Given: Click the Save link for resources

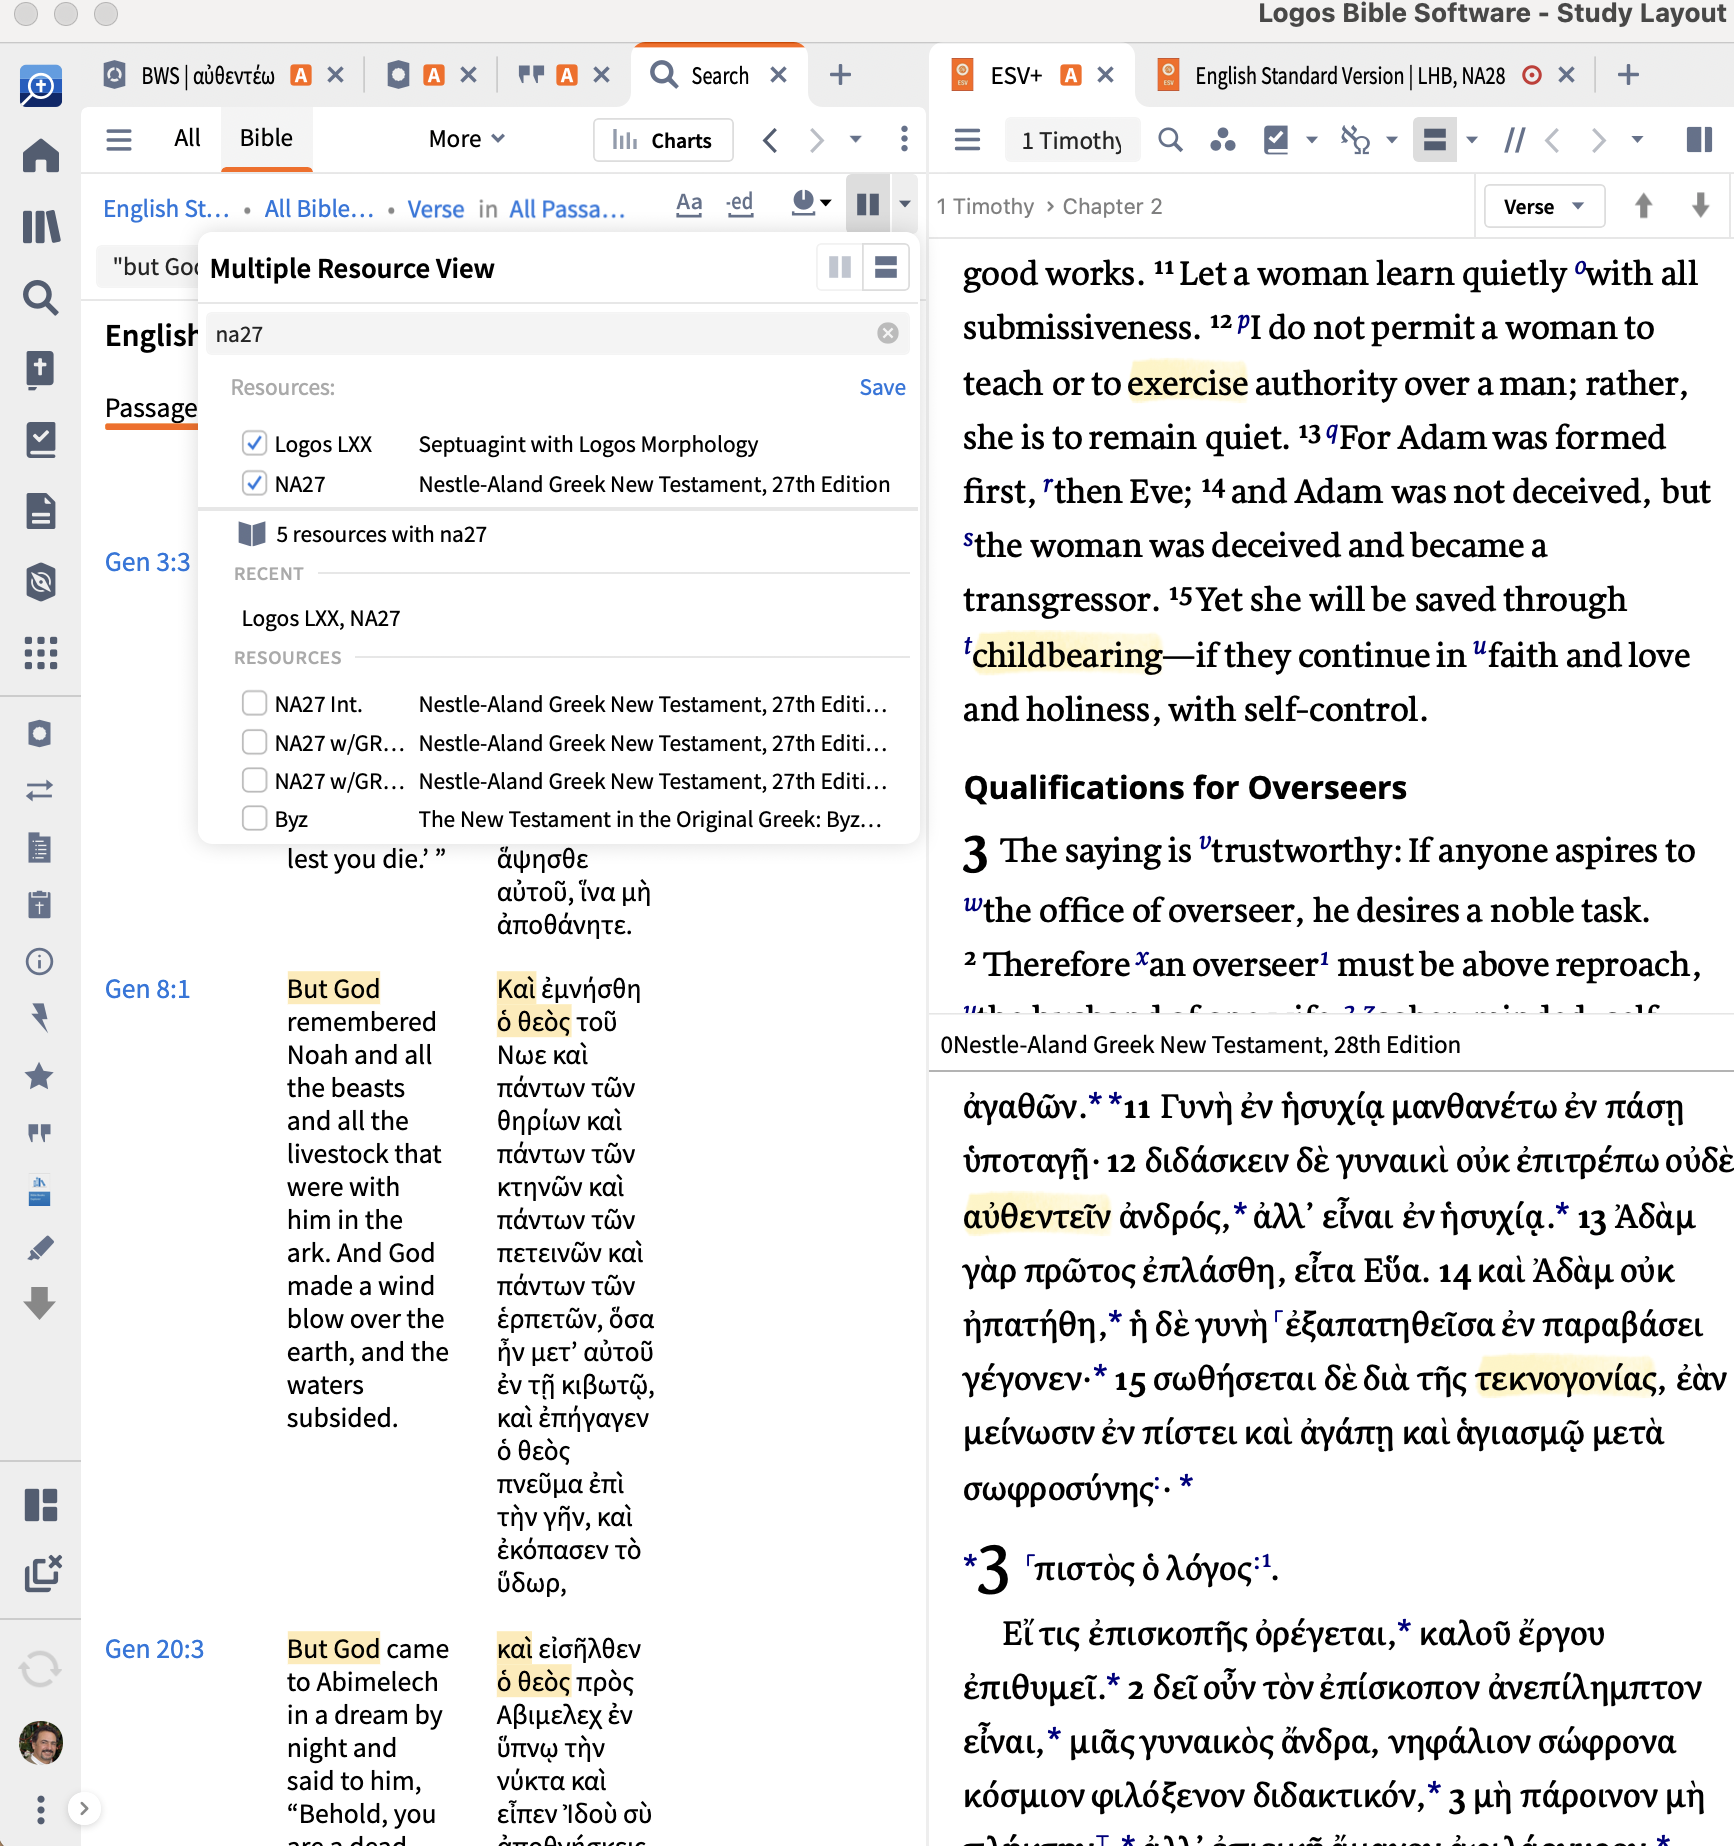Looking at the screenshot, I should (882, 387).
